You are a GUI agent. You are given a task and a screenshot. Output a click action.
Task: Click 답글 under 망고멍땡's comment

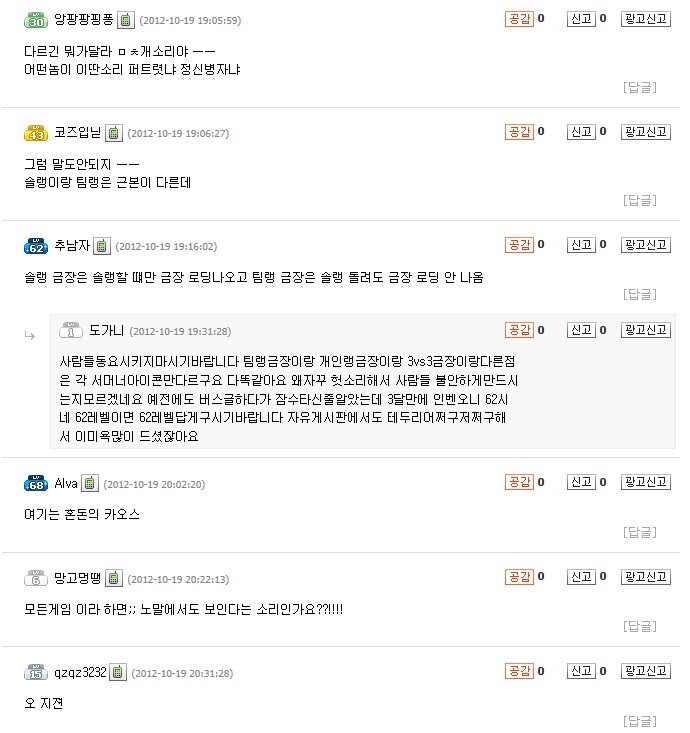click(640, 626)
